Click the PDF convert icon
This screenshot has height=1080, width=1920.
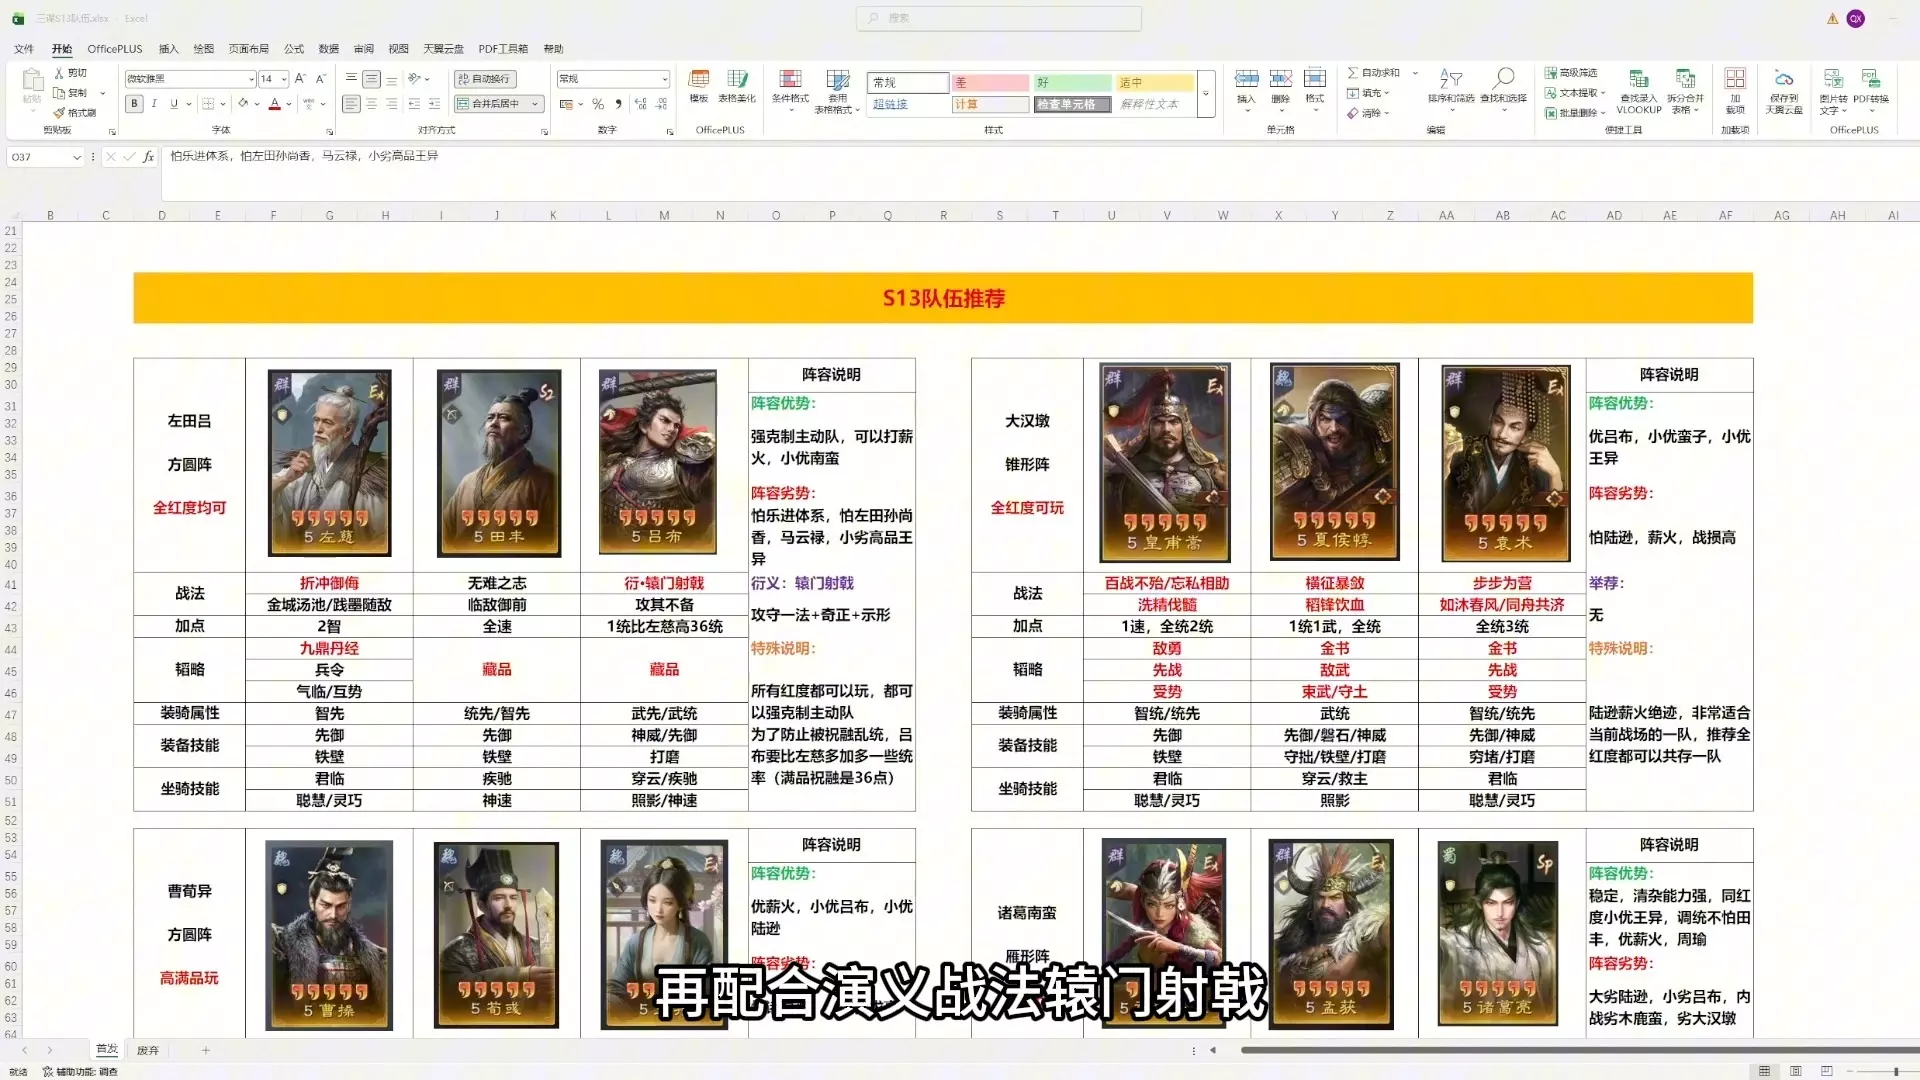(1870, 80)
